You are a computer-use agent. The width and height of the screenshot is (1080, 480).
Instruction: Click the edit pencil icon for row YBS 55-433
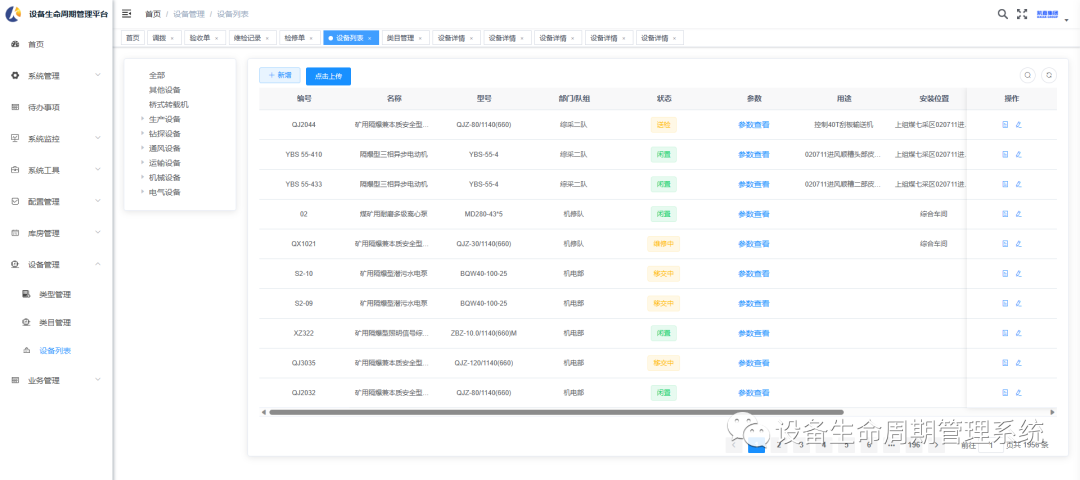[1019, 184]
